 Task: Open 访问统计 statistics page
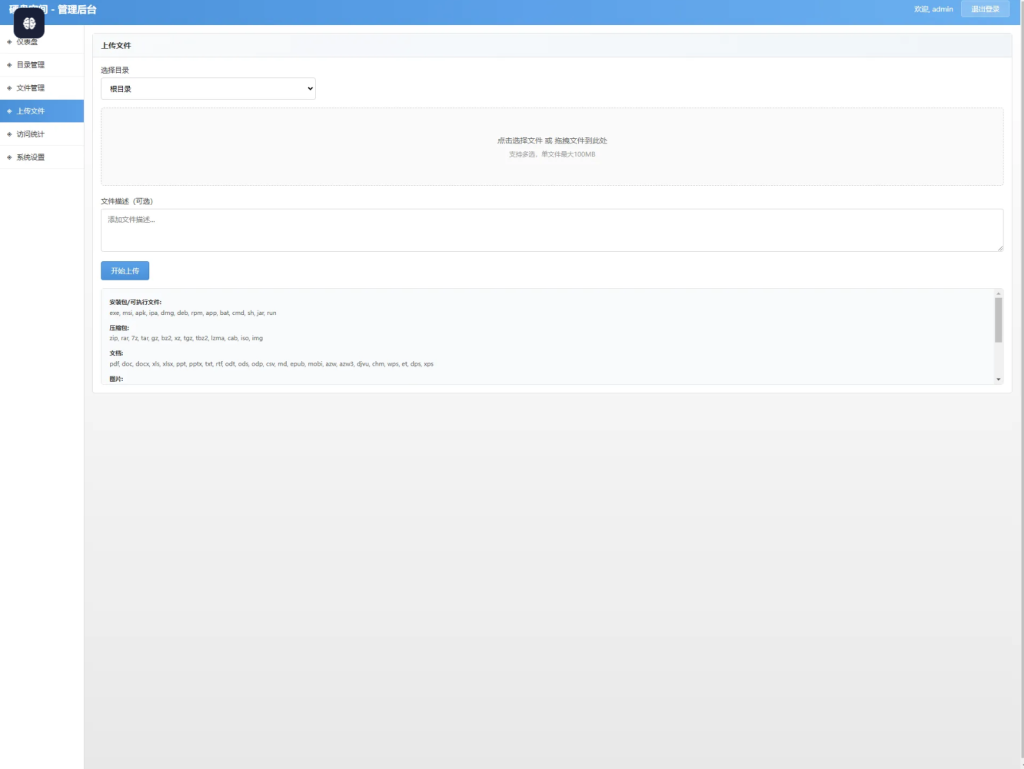(x=31, y=134)
